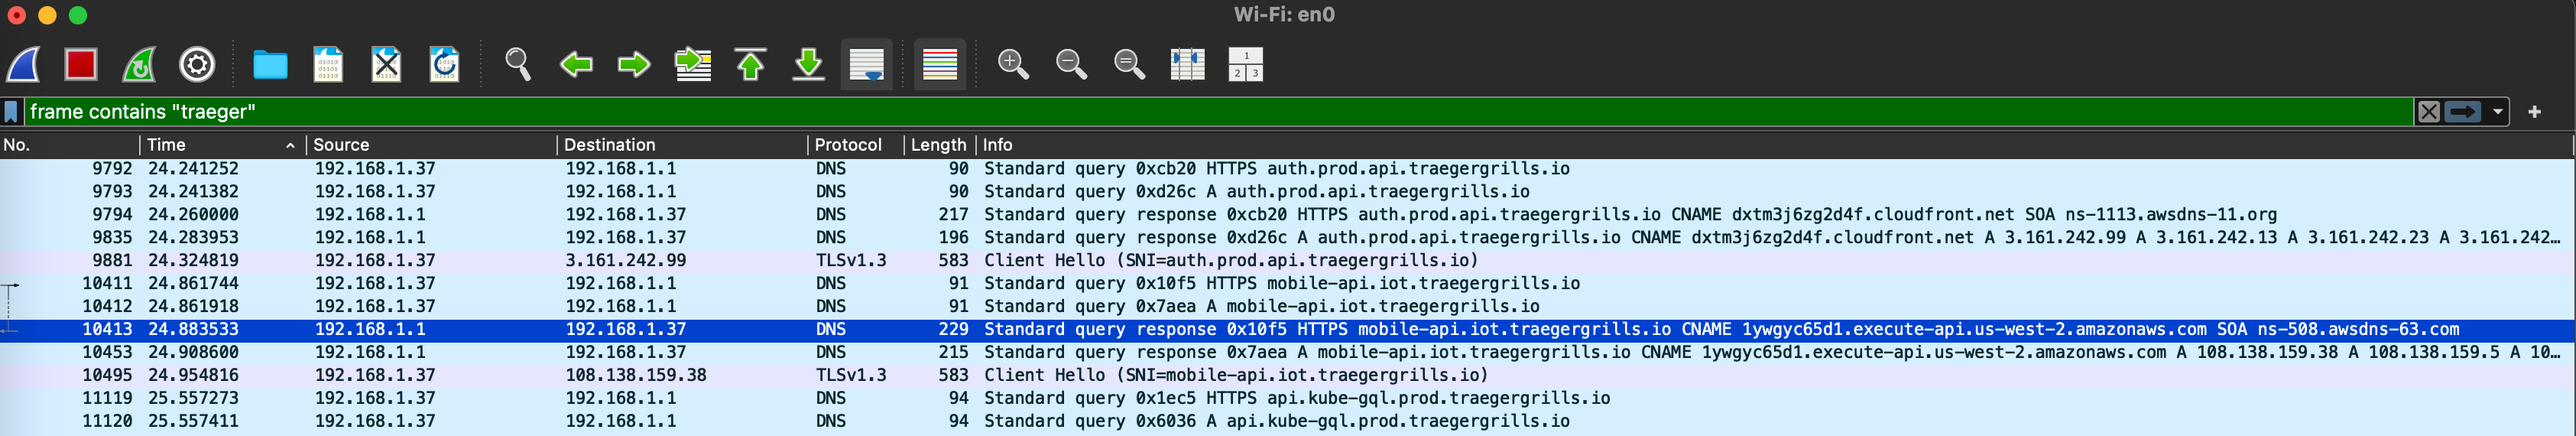2576x436 pixels.
Task: Sort by Info column header
Action: tap(1775, 145)
